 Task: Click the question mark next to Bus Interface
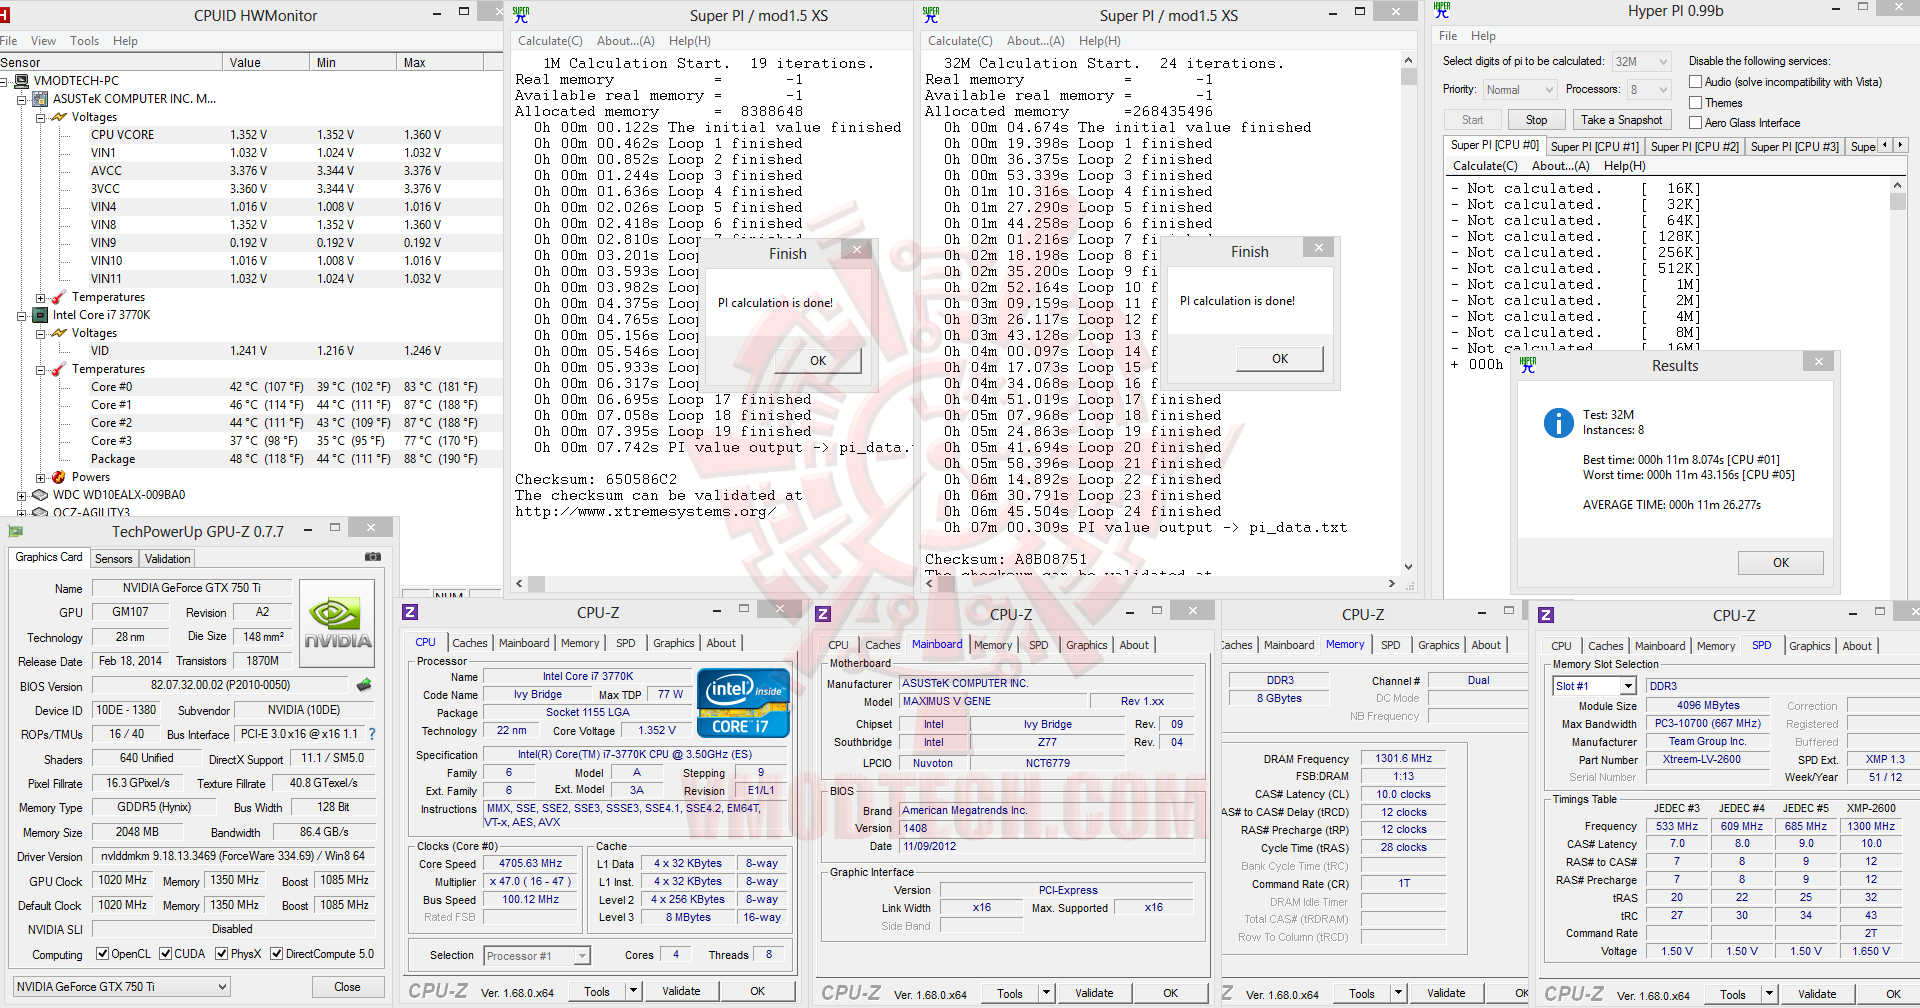point(372,734)
